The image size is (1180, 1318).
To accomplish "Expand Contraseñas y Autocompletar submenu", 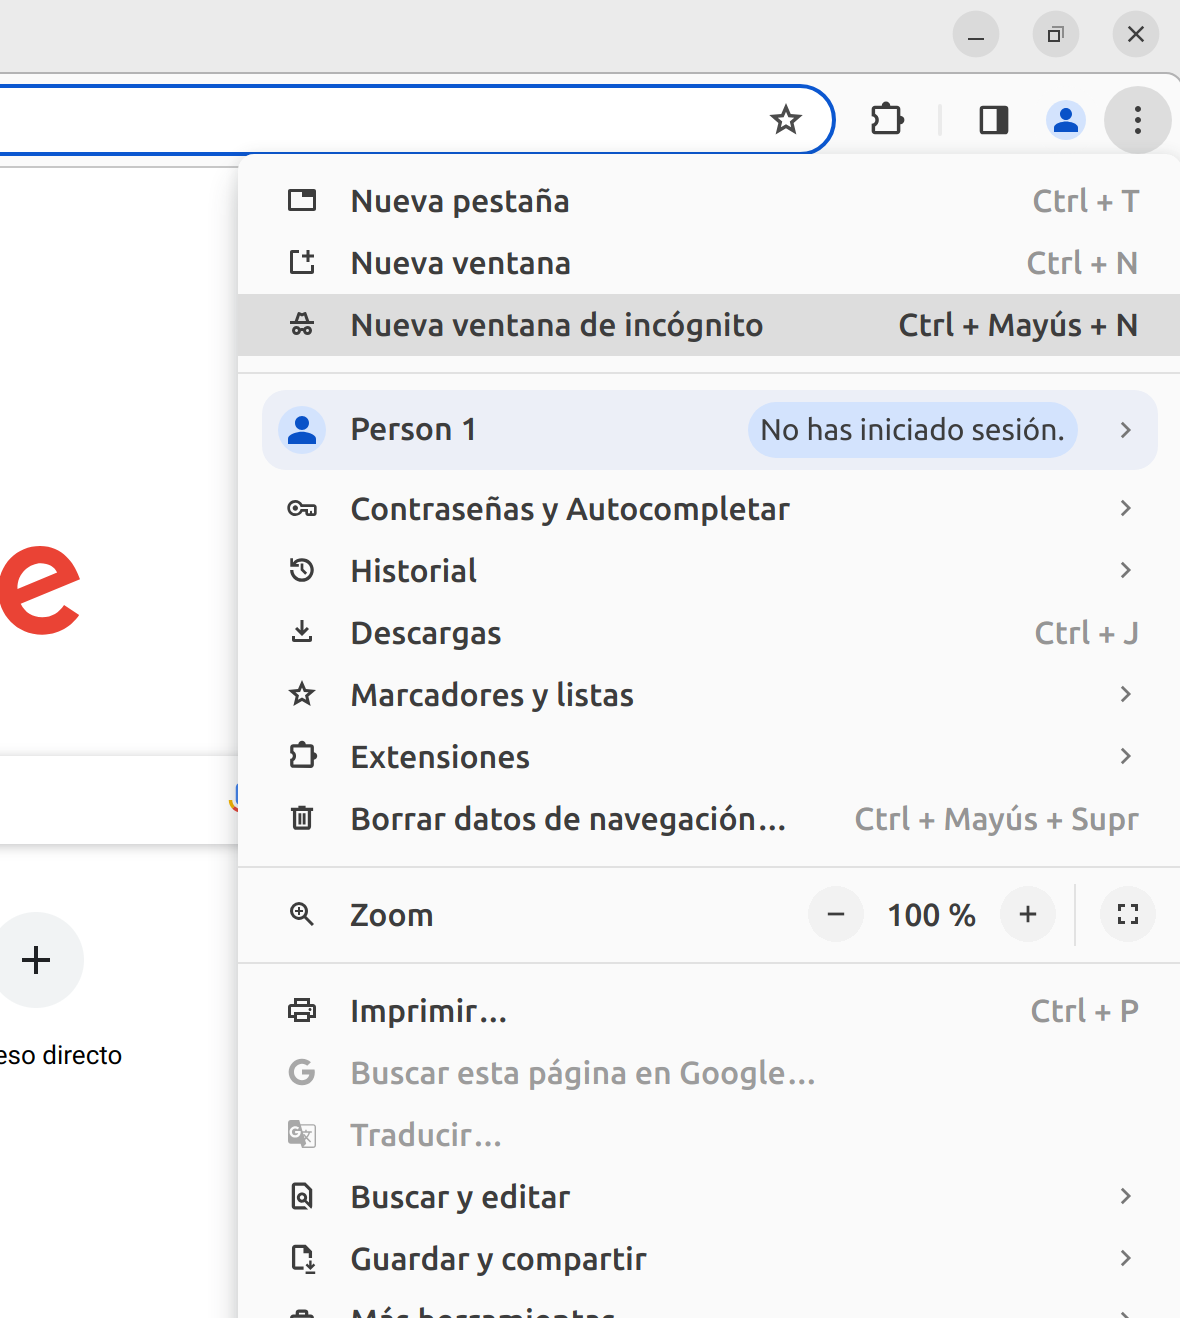I will [570, 509].
